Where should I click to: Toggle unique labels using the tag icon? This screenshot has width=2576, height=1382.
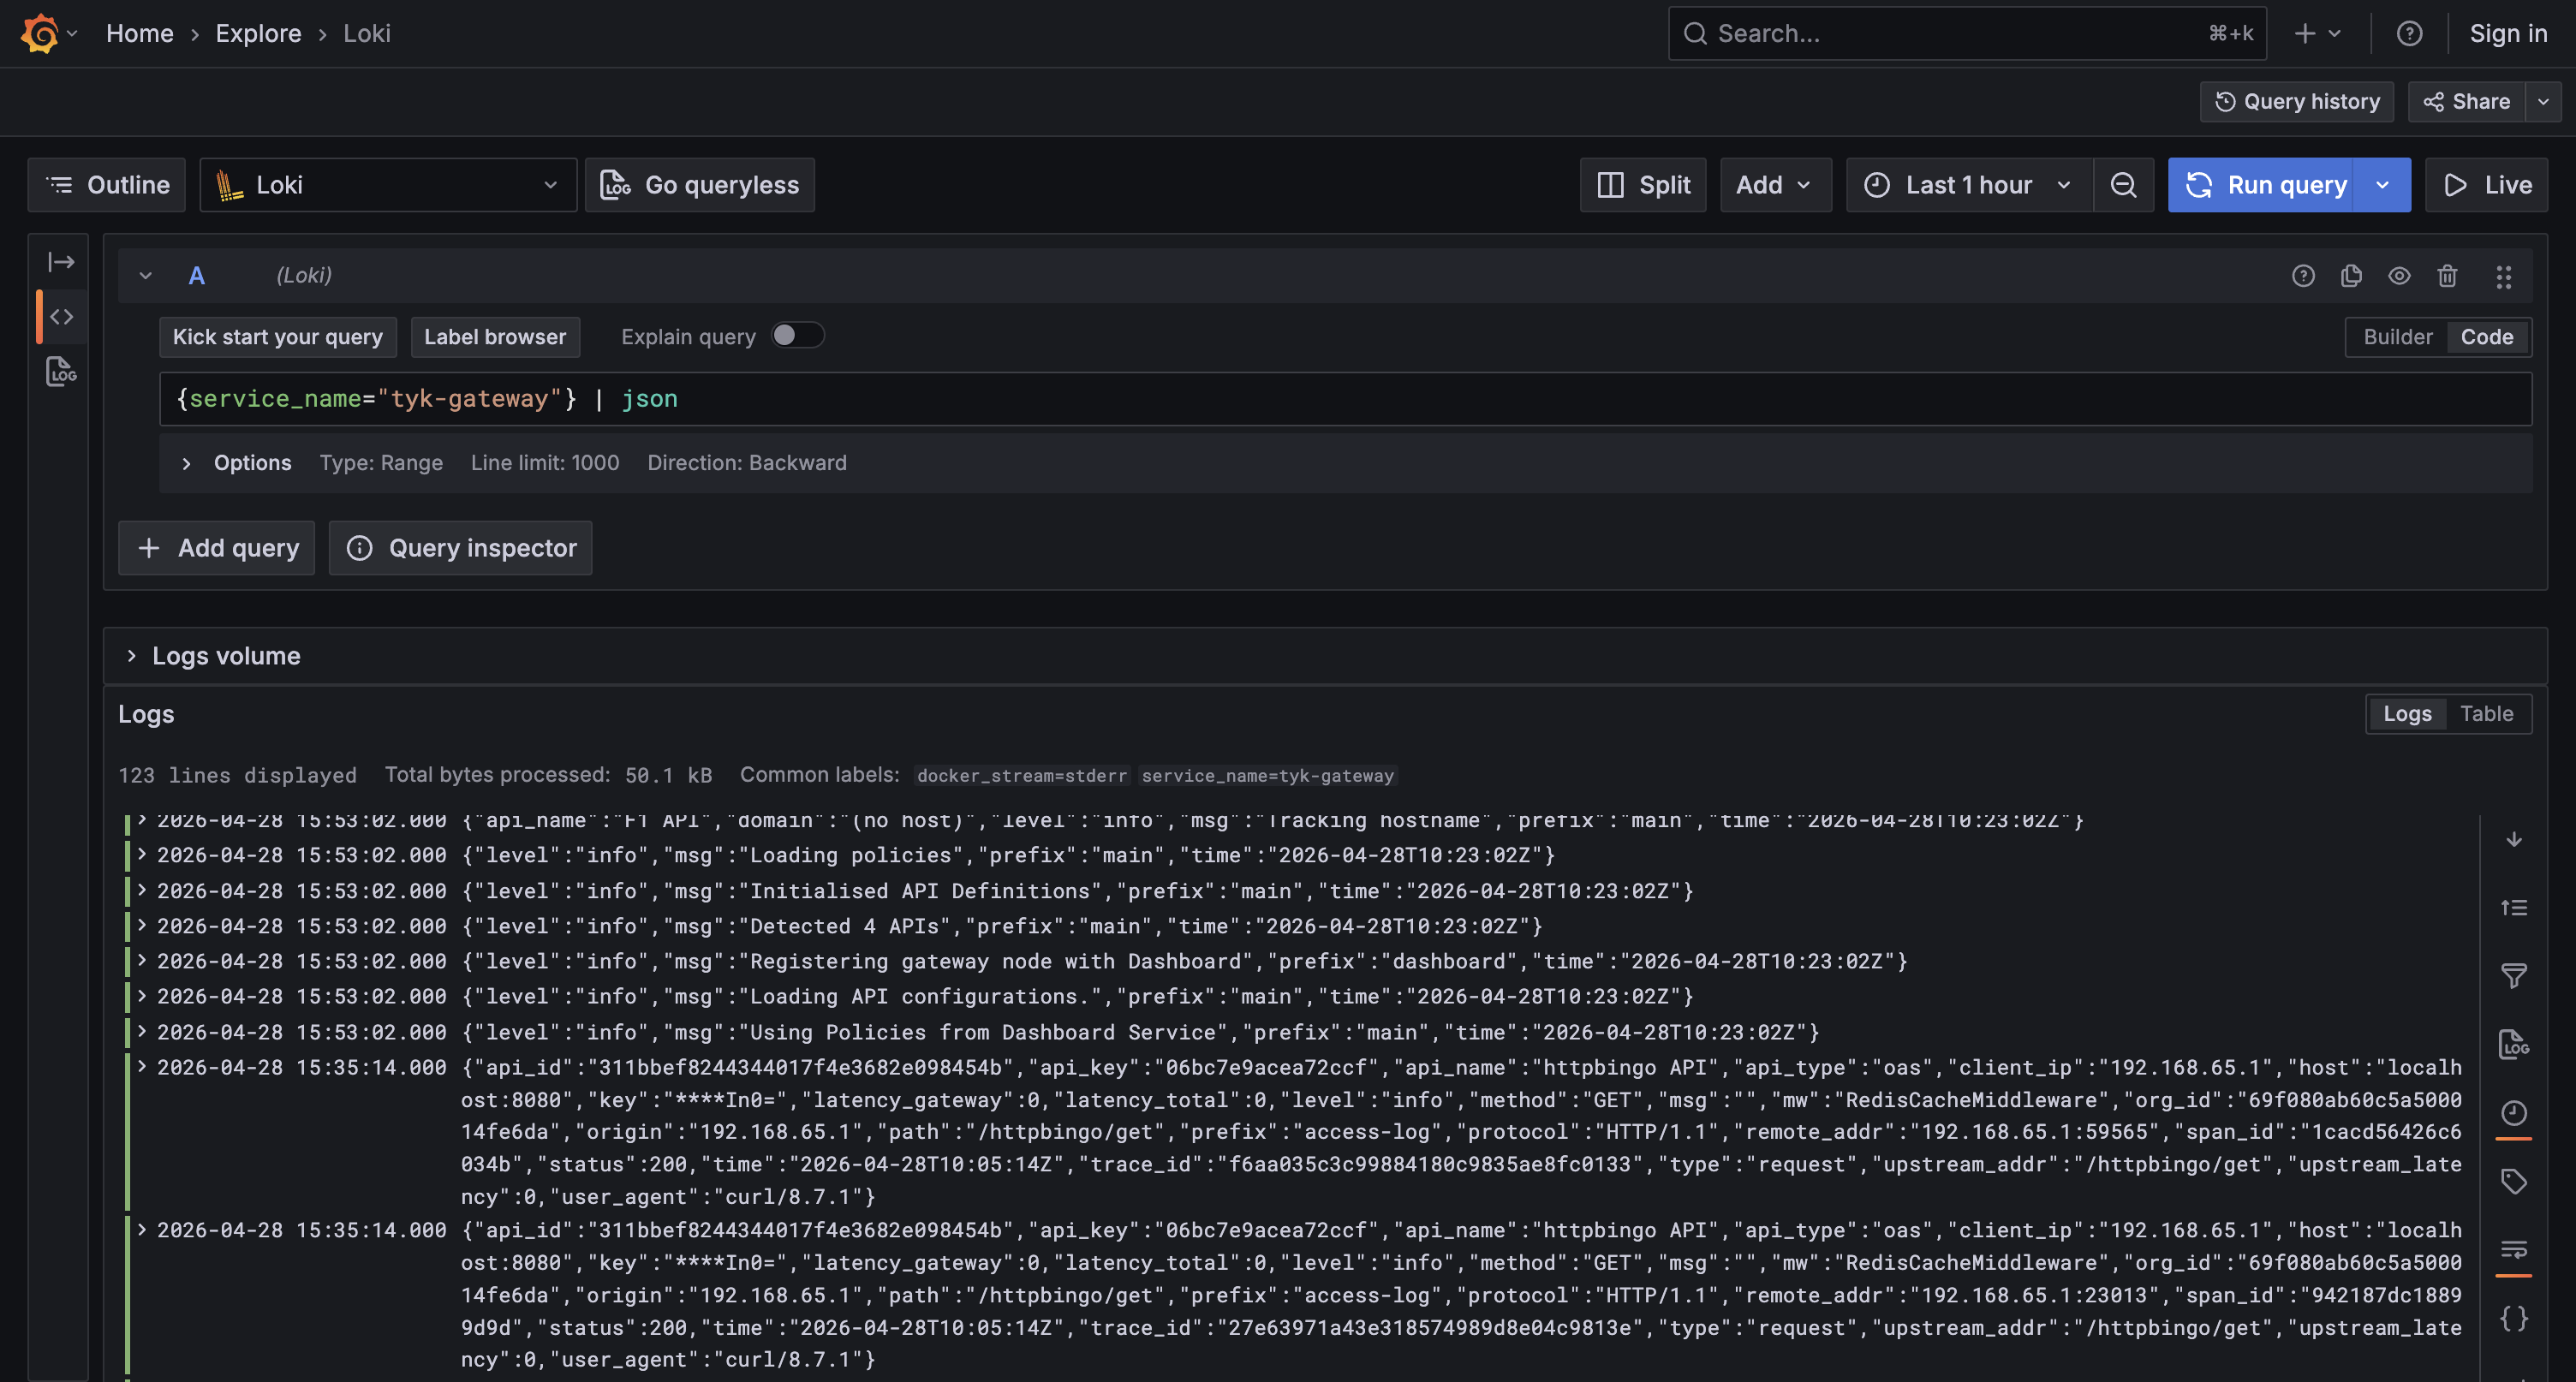pyautogui.click(x=2513, y=1182)
